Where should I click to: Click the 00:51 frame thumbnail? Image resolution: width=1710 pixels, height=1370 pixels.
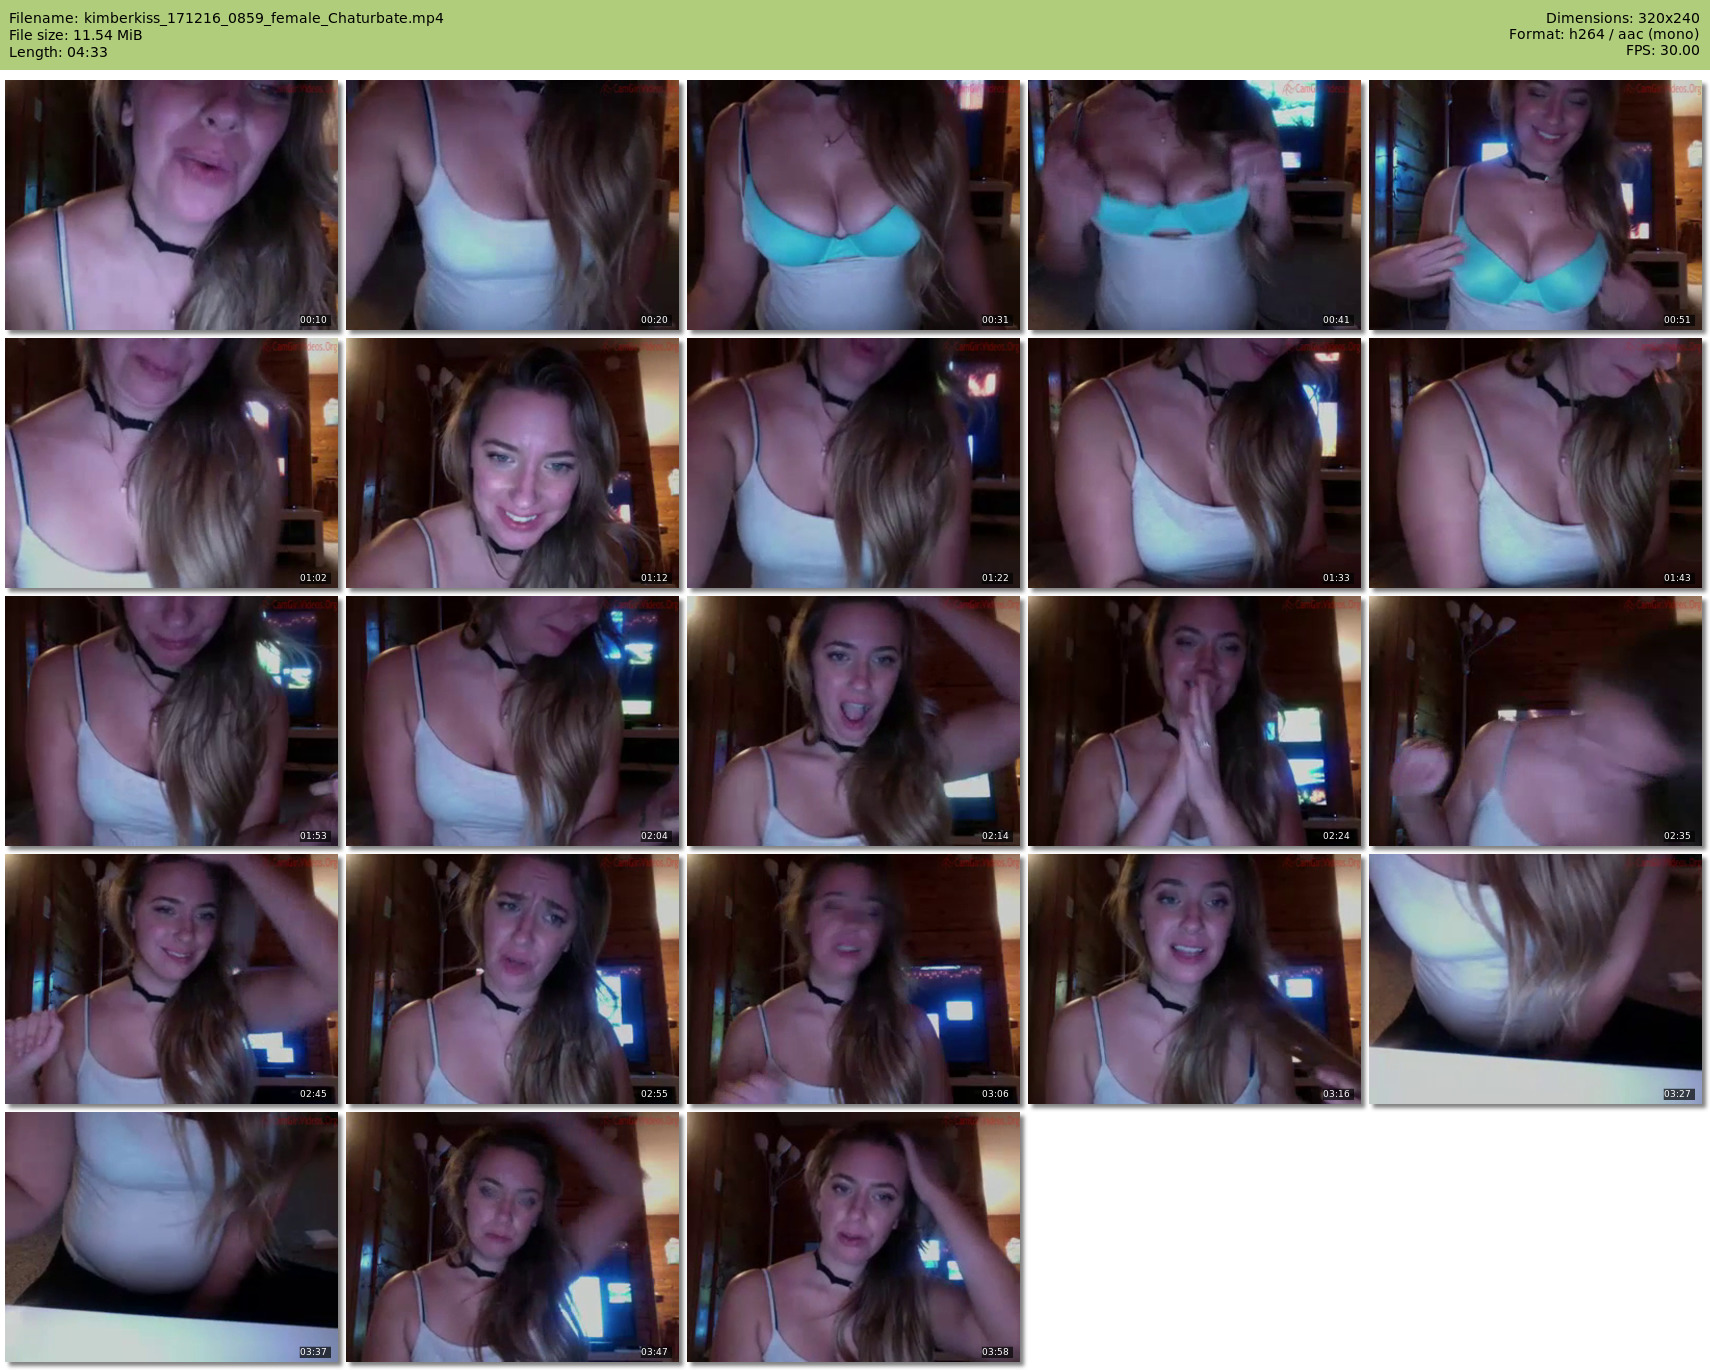(1535, 205)
